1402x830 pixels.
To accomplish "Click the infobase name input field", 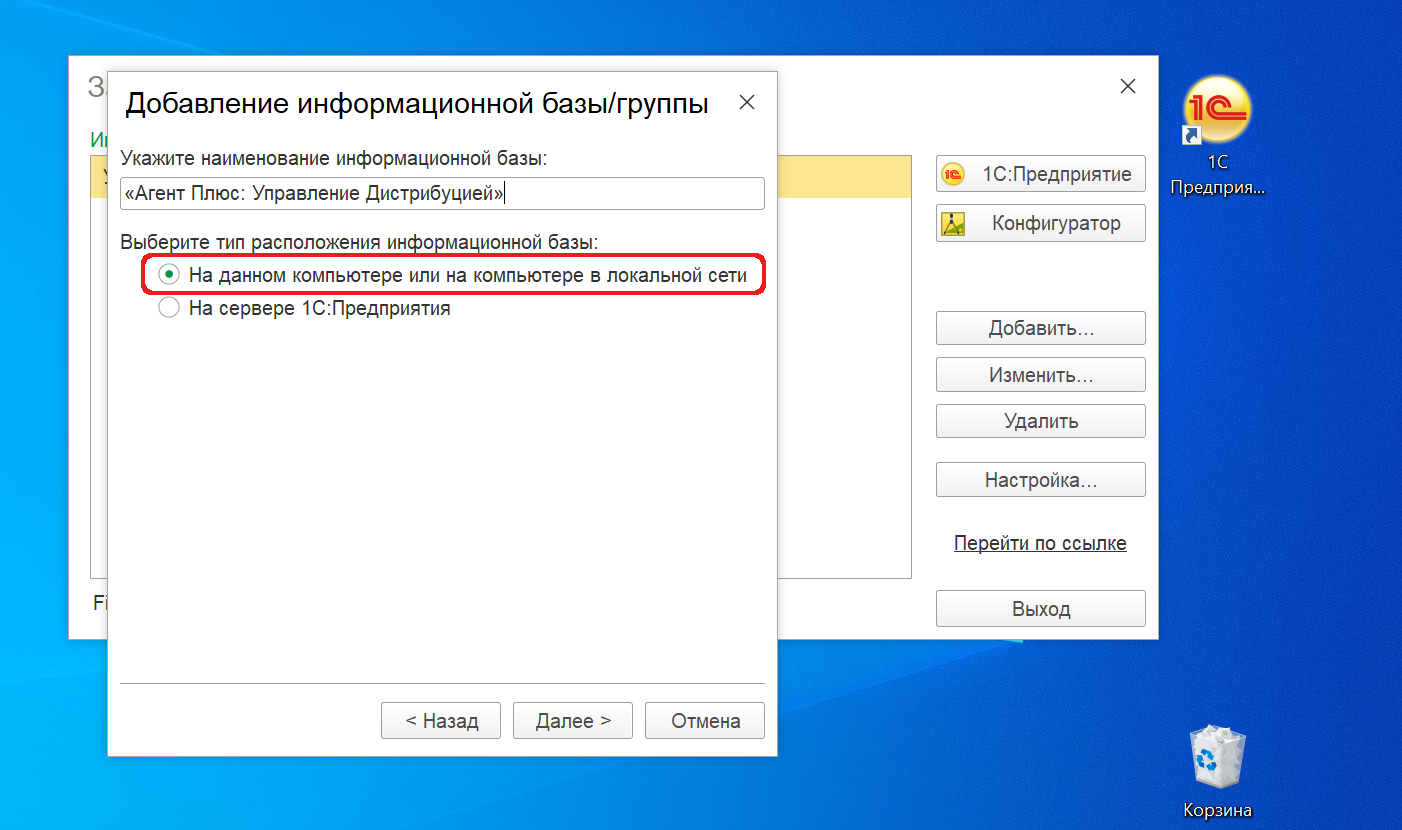I will (442, 193).
